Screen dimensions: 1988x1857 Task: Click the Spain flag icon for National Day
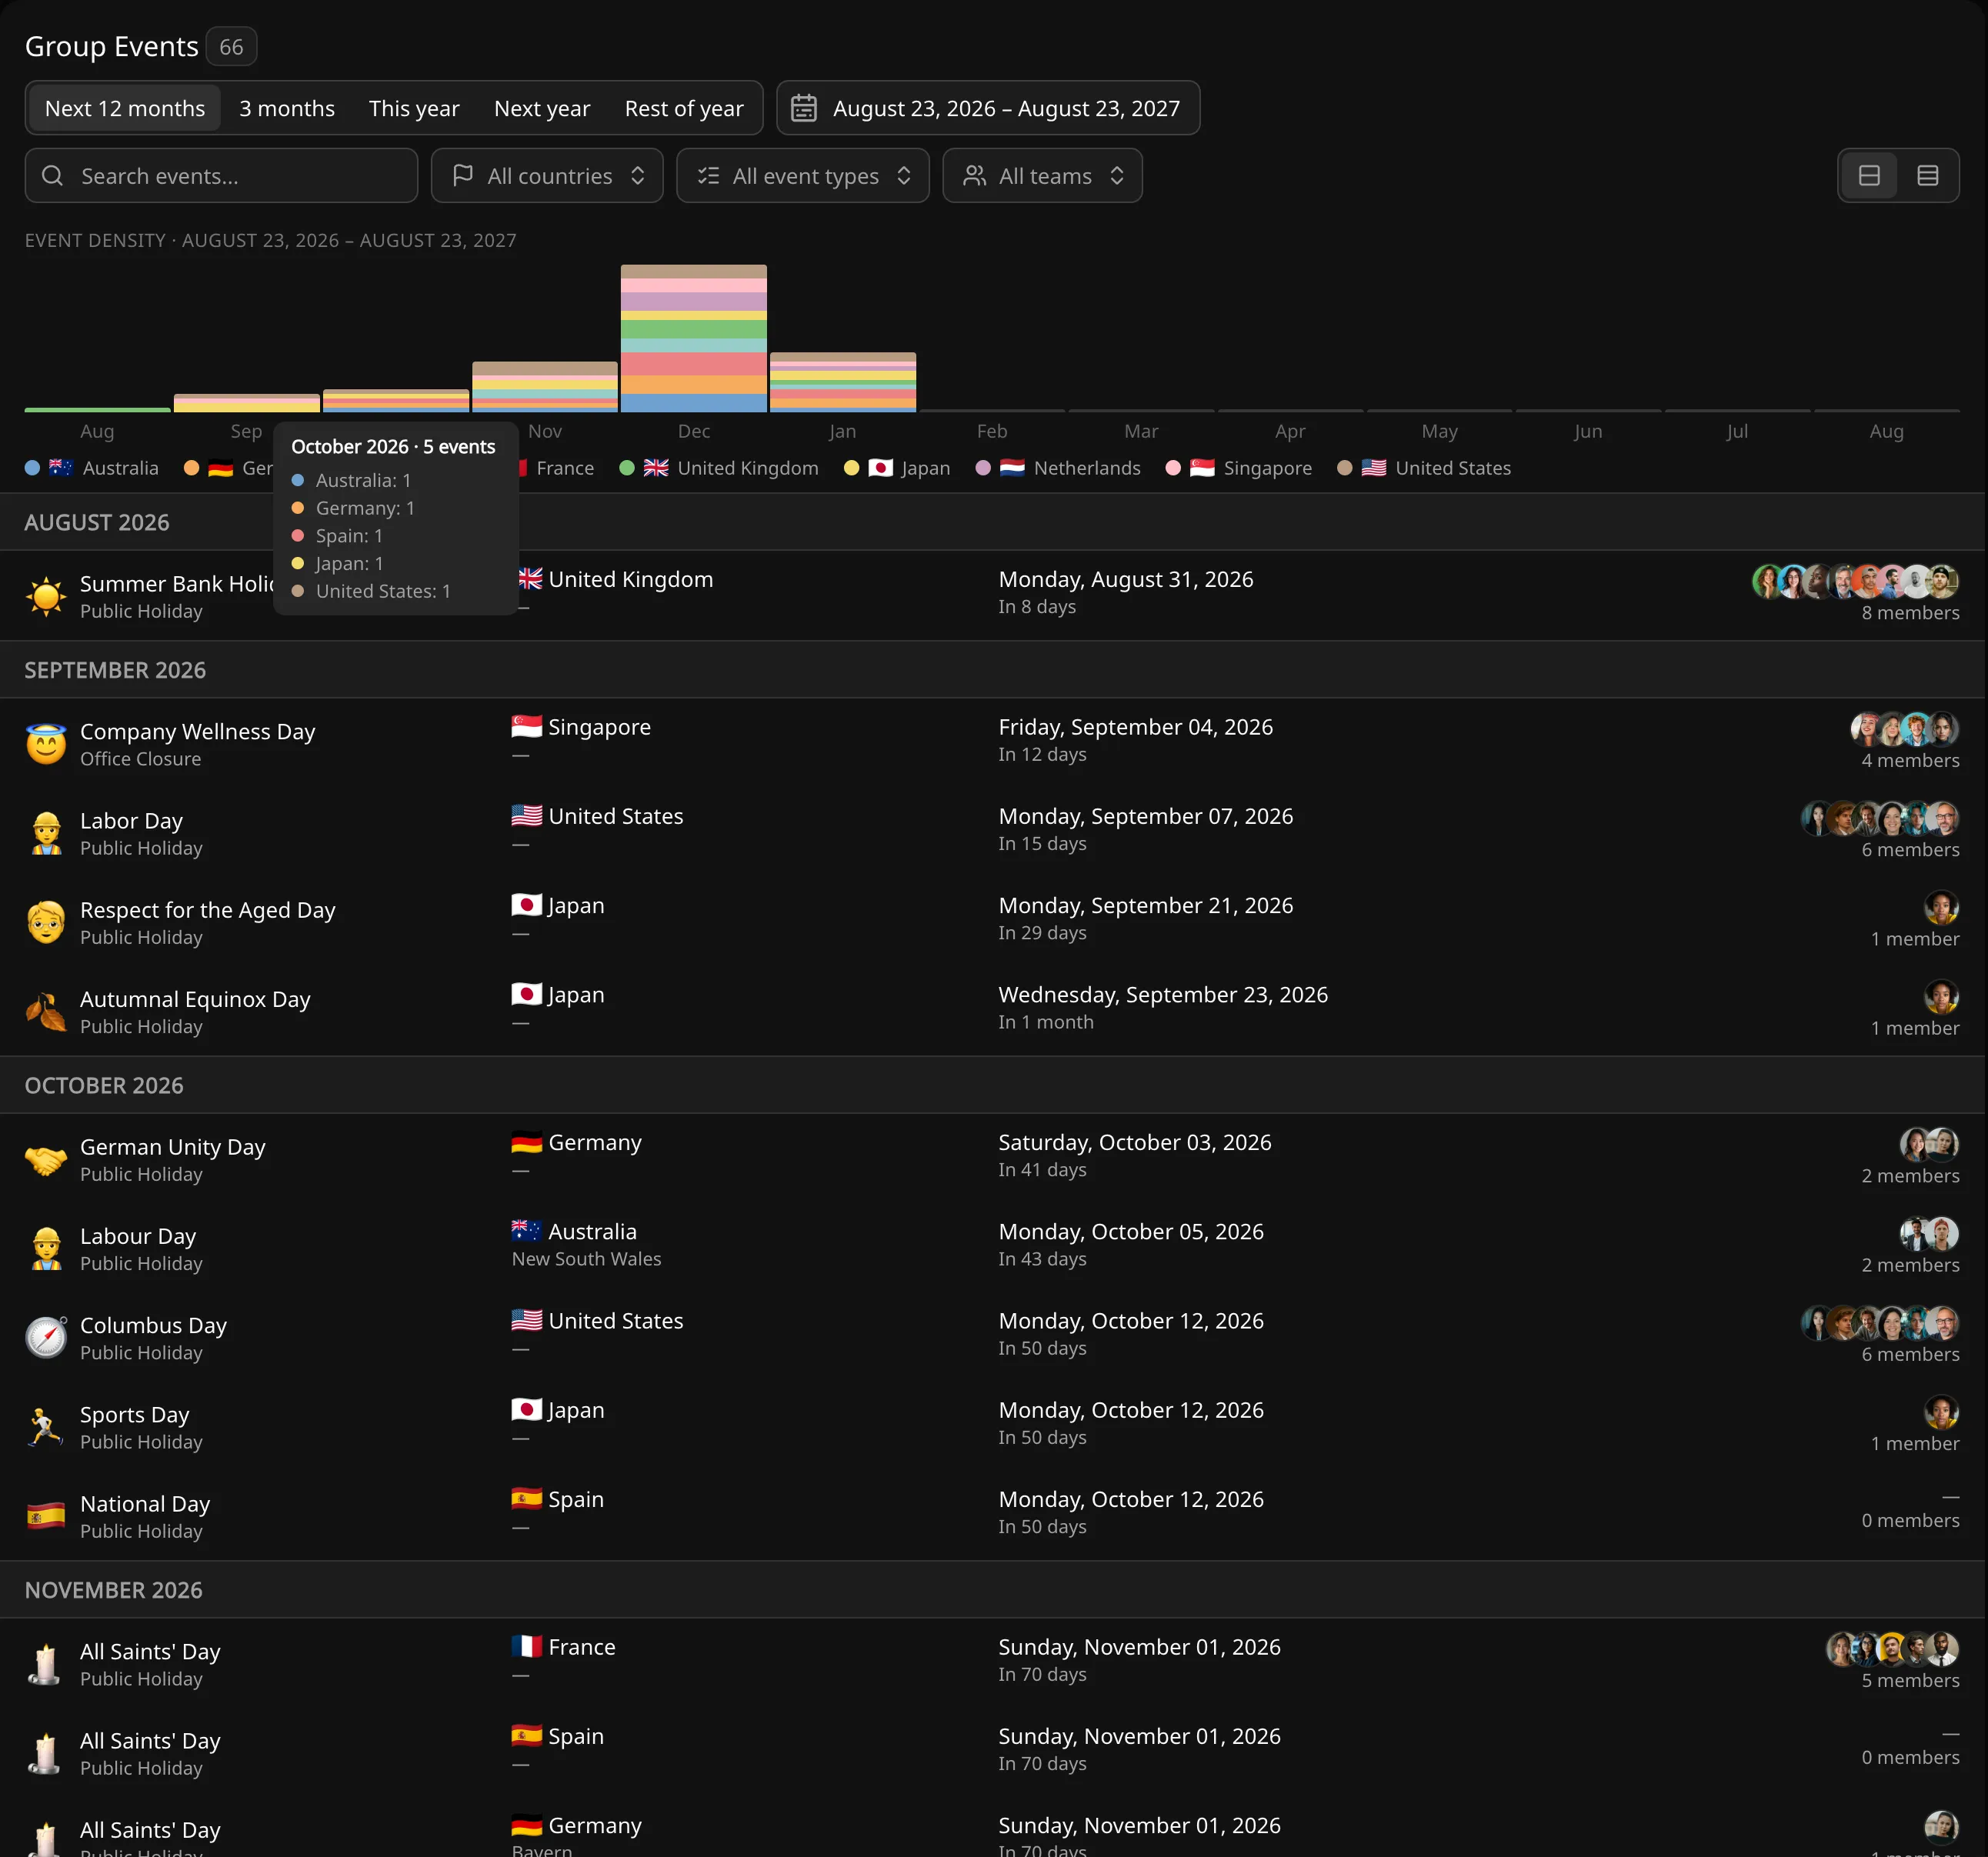pyautogui.click(x=46, y=1516)
